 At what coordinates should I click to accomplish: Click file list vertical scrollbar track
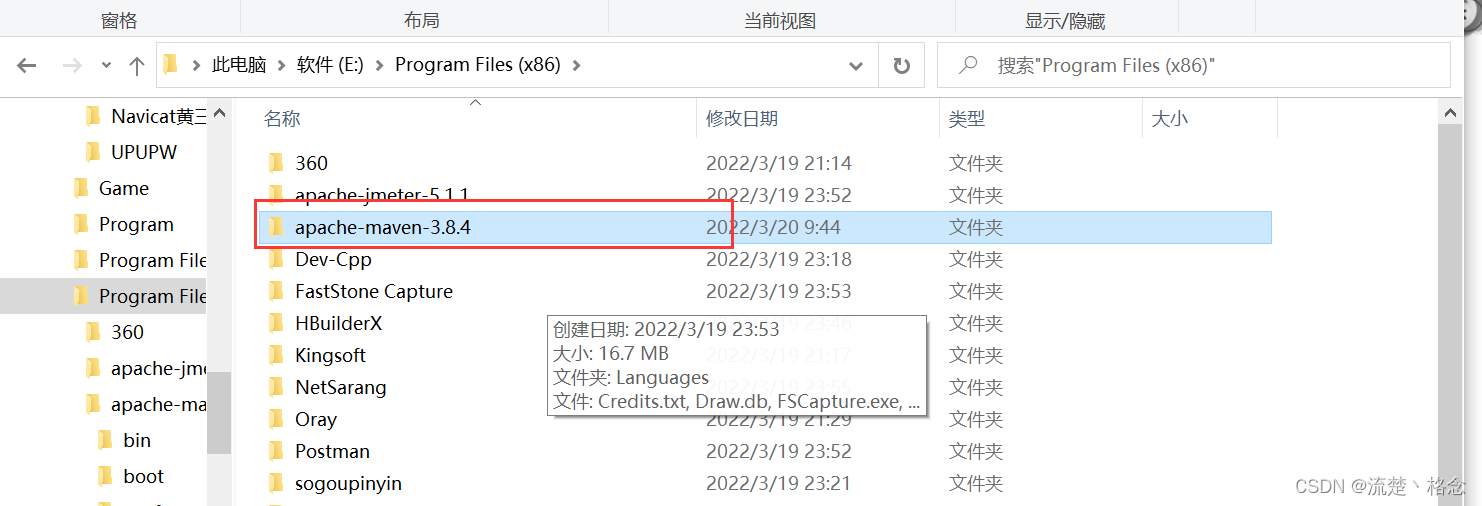1450,315
